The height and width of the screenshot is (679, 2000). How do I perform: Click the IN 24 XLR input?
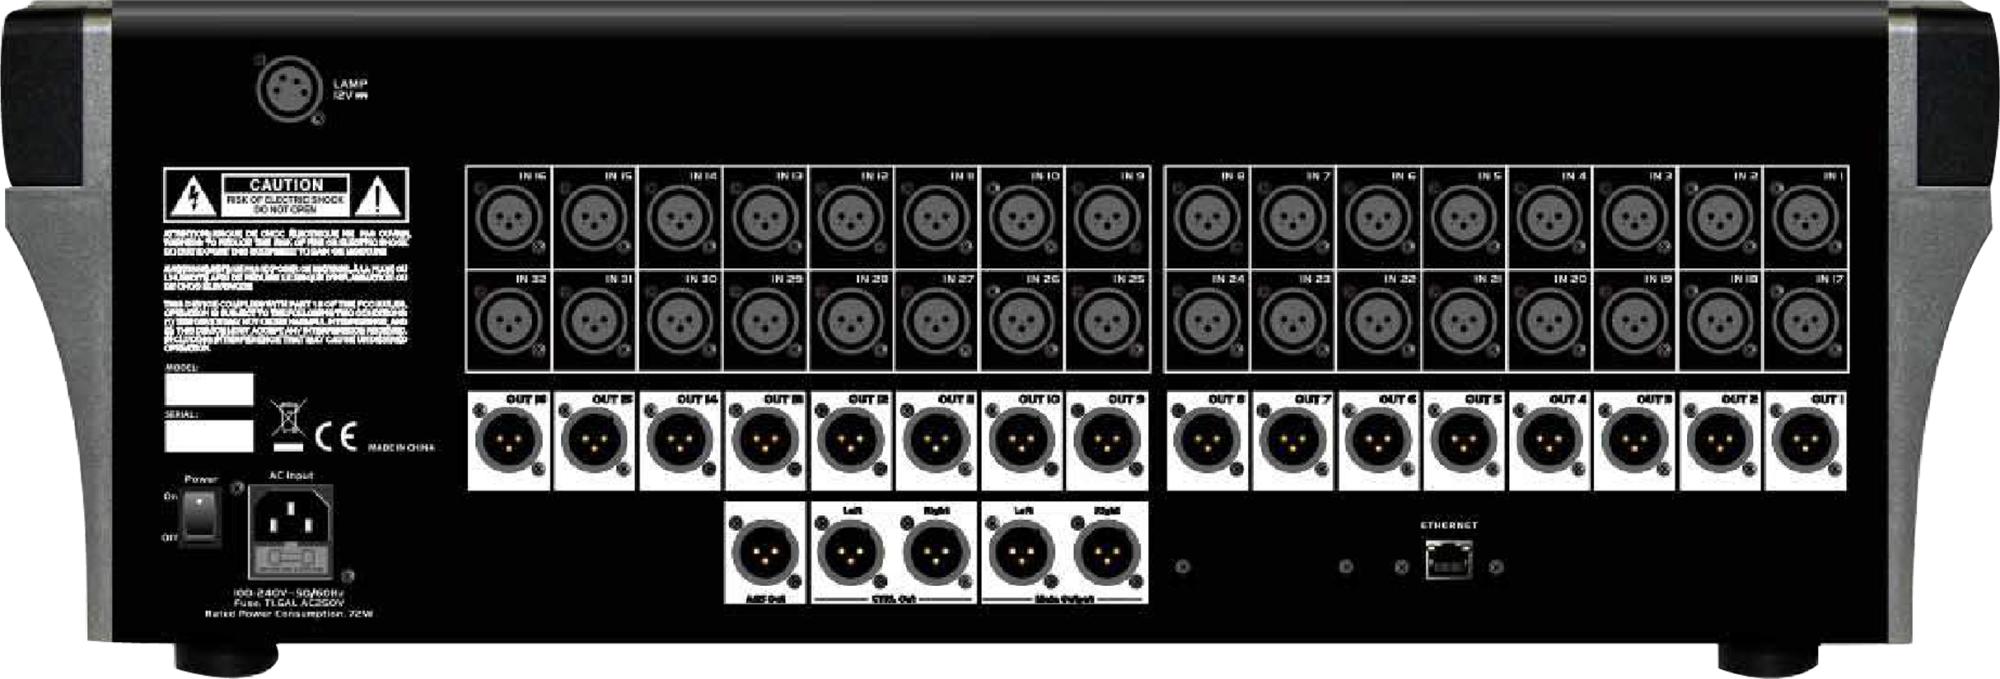click(x=1207, y=321)
